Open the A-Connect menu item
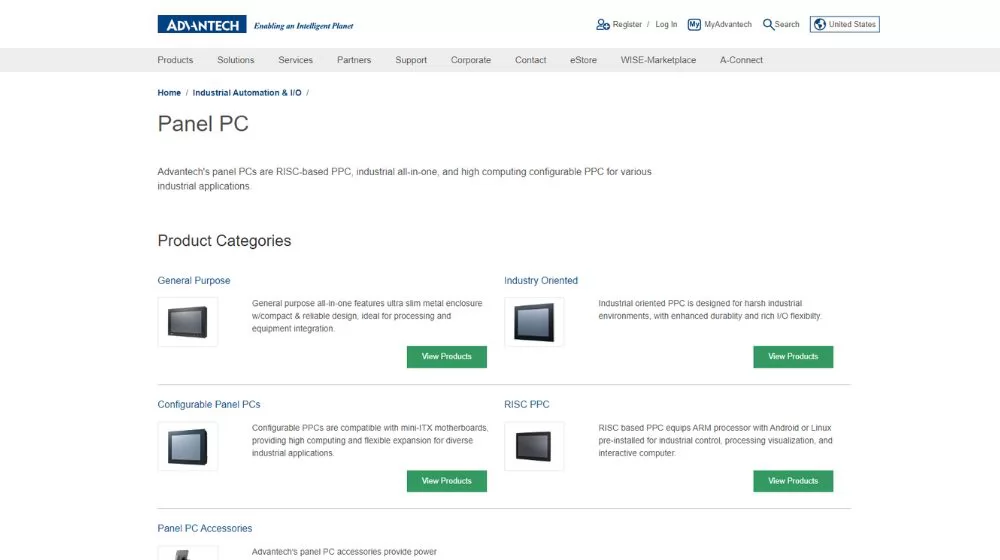Viewport: 1000px width, 560px height. (741, 60)
